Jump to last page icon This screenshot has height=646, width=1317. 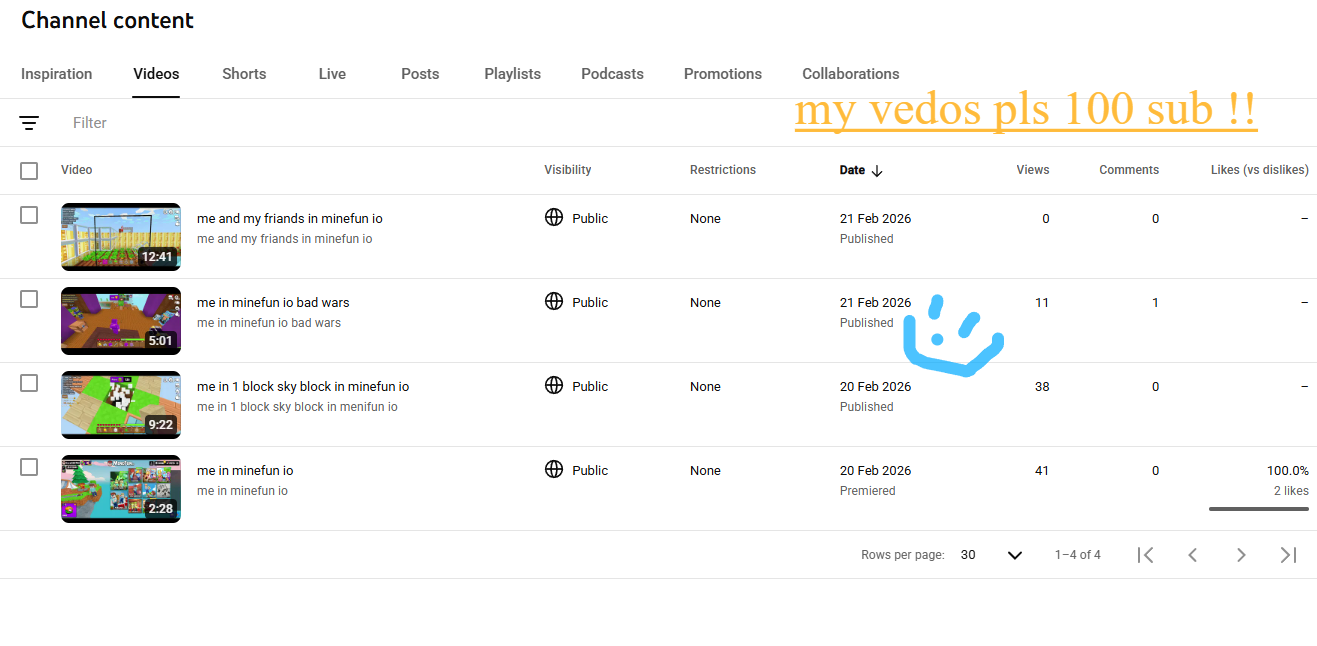tap(1288, 555)
